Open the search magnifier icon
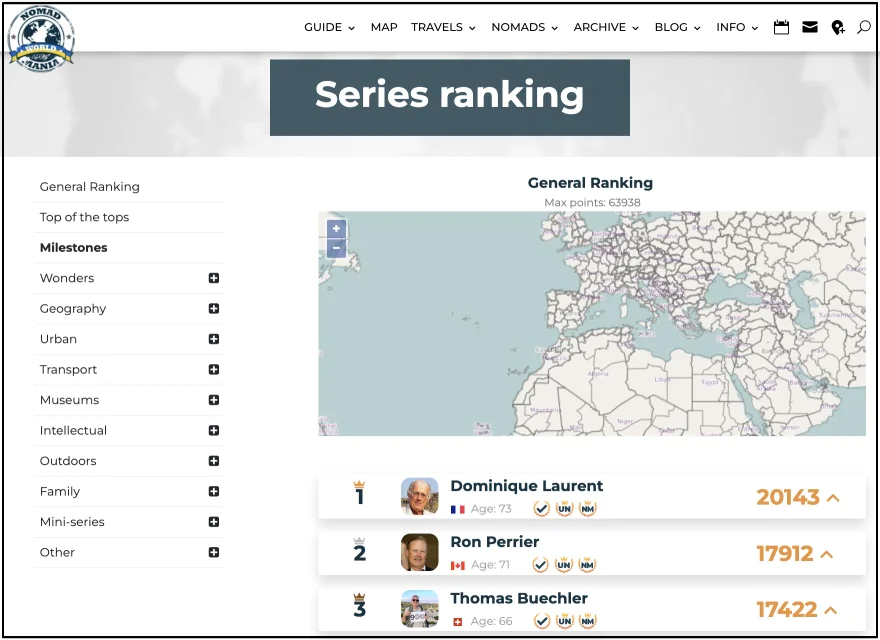This screenshot has width=880, height=640. pos(864,28)
